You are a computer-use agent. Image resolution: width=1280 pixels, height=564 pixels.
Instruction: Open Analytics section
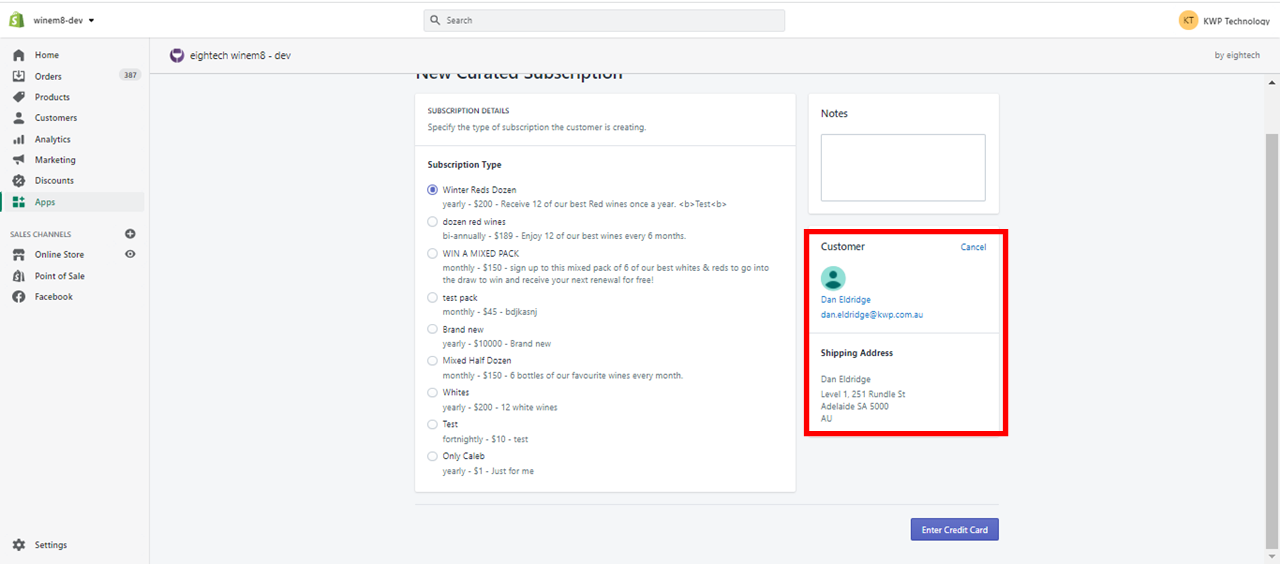(x=53, y=139)
